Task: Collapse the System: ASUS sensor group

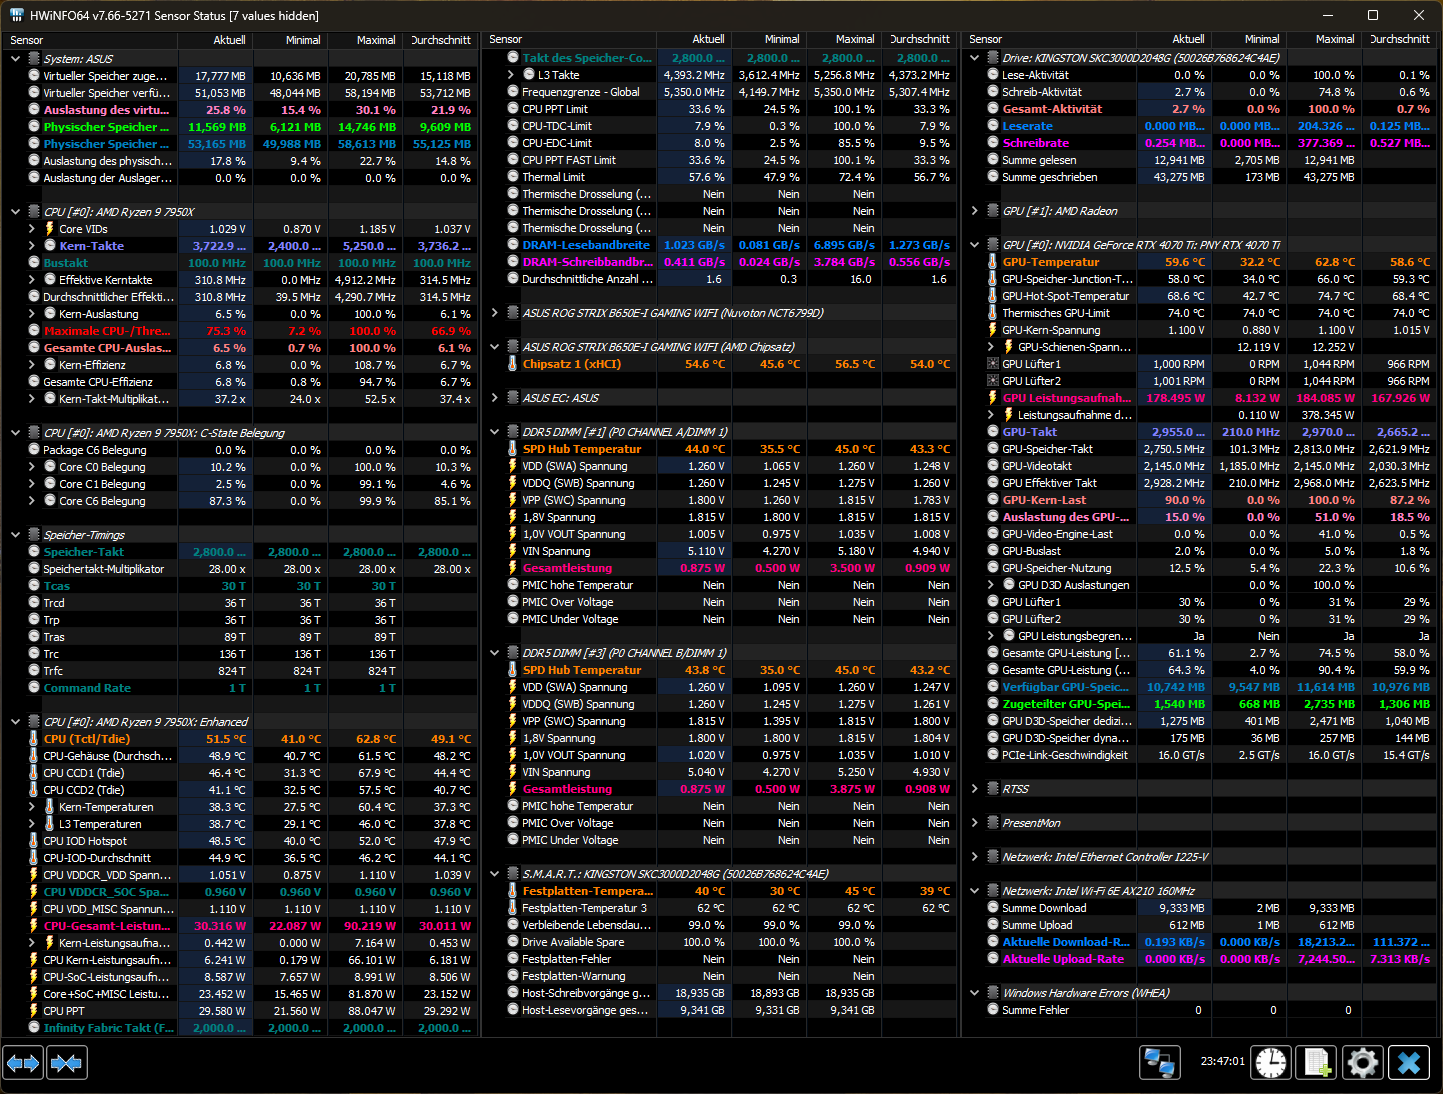Action: point(15,59)
